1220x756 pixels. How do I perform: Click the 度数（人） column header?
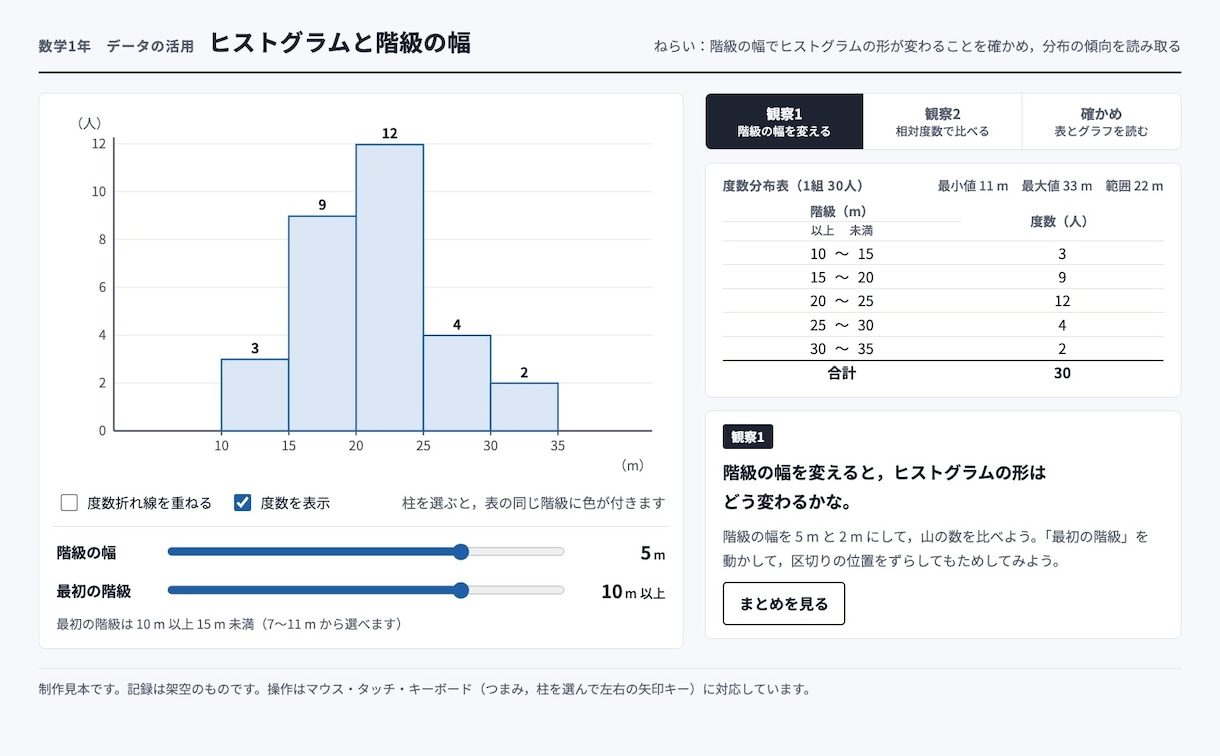click(x=1062, y=221)
